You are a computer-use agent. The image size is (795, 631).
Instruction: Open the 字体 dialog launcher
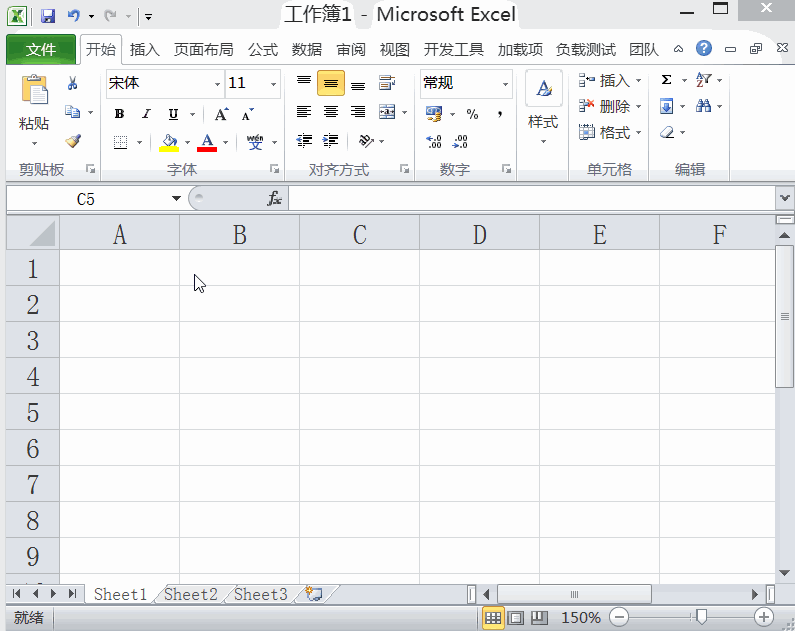click(274, 169)
